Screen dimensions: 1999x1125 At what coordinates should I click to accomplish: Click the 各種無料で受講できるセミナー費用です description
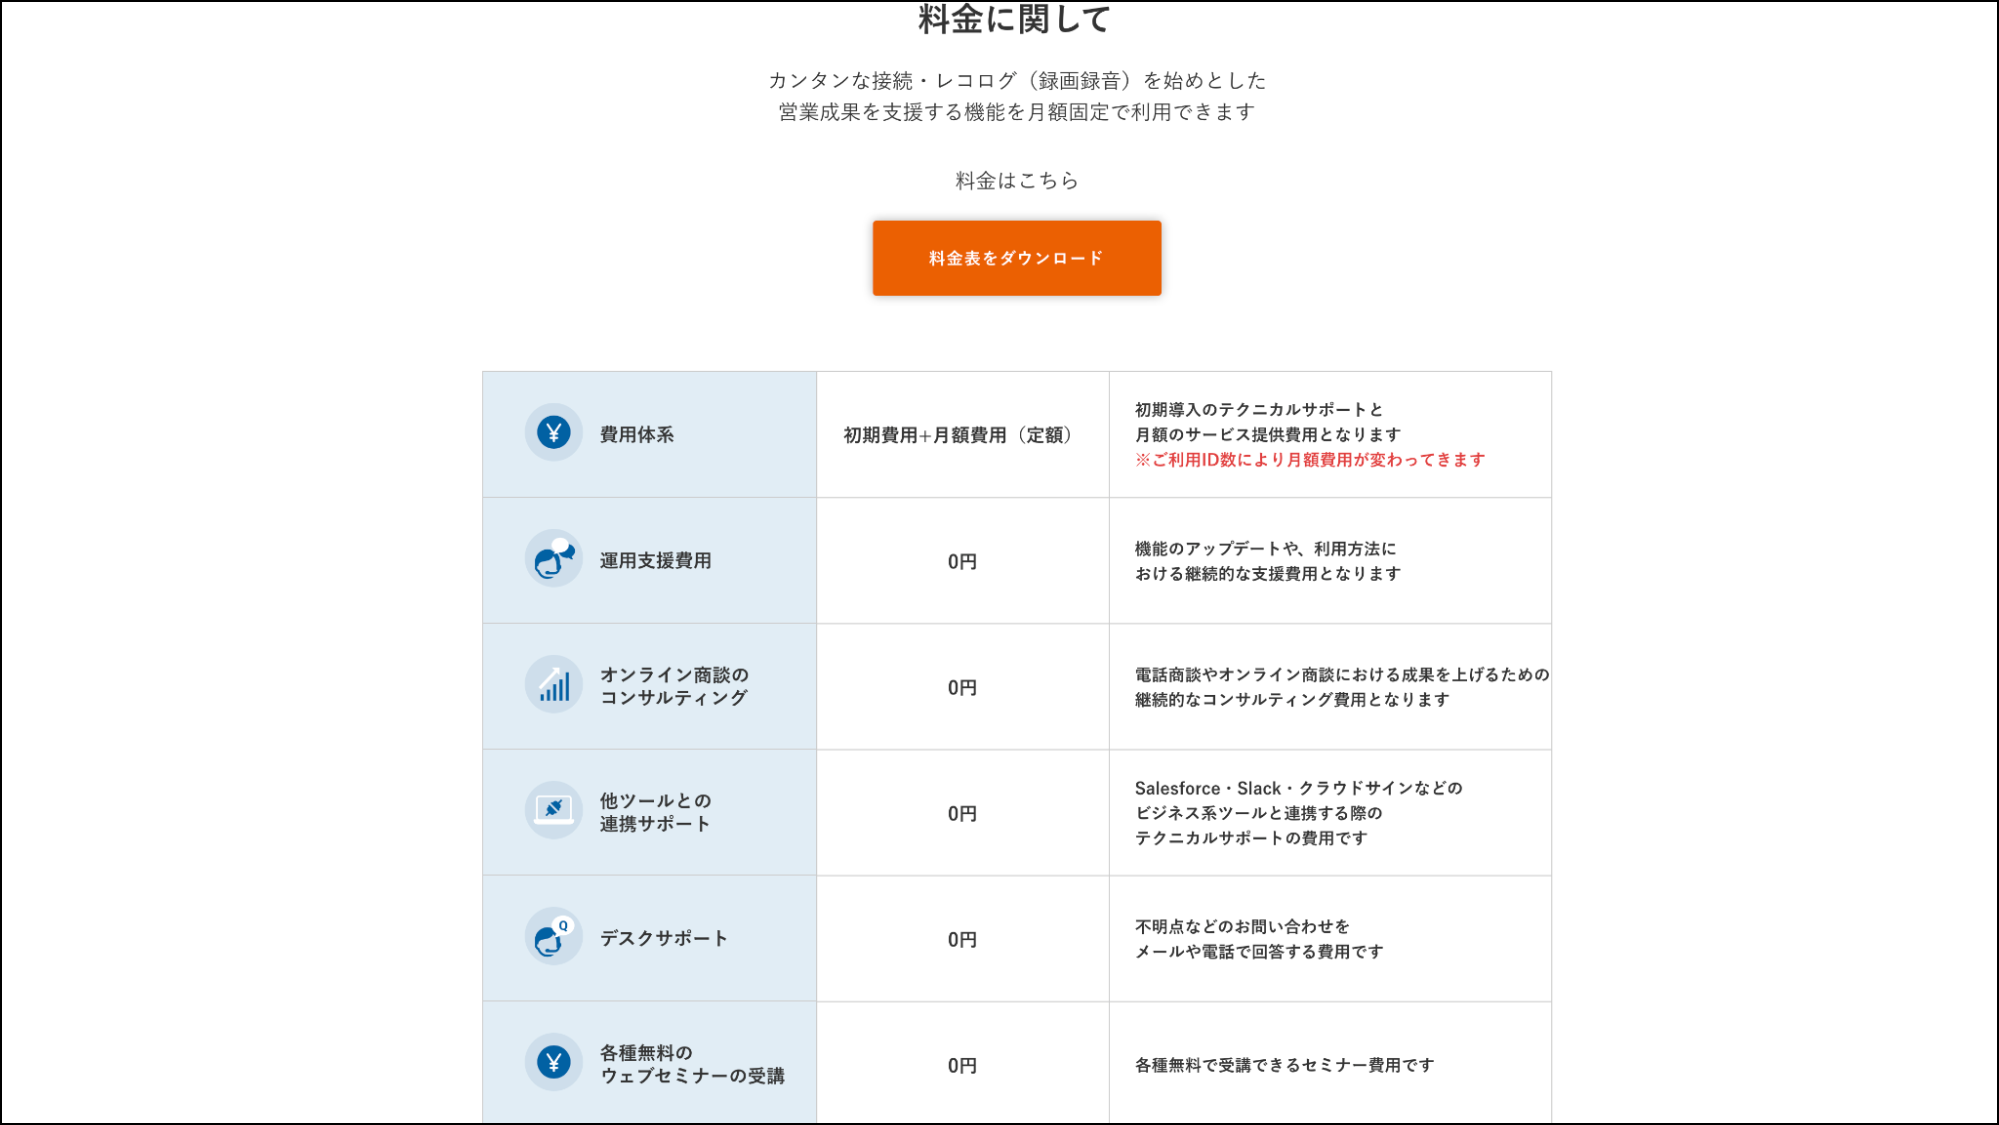1283,1063
